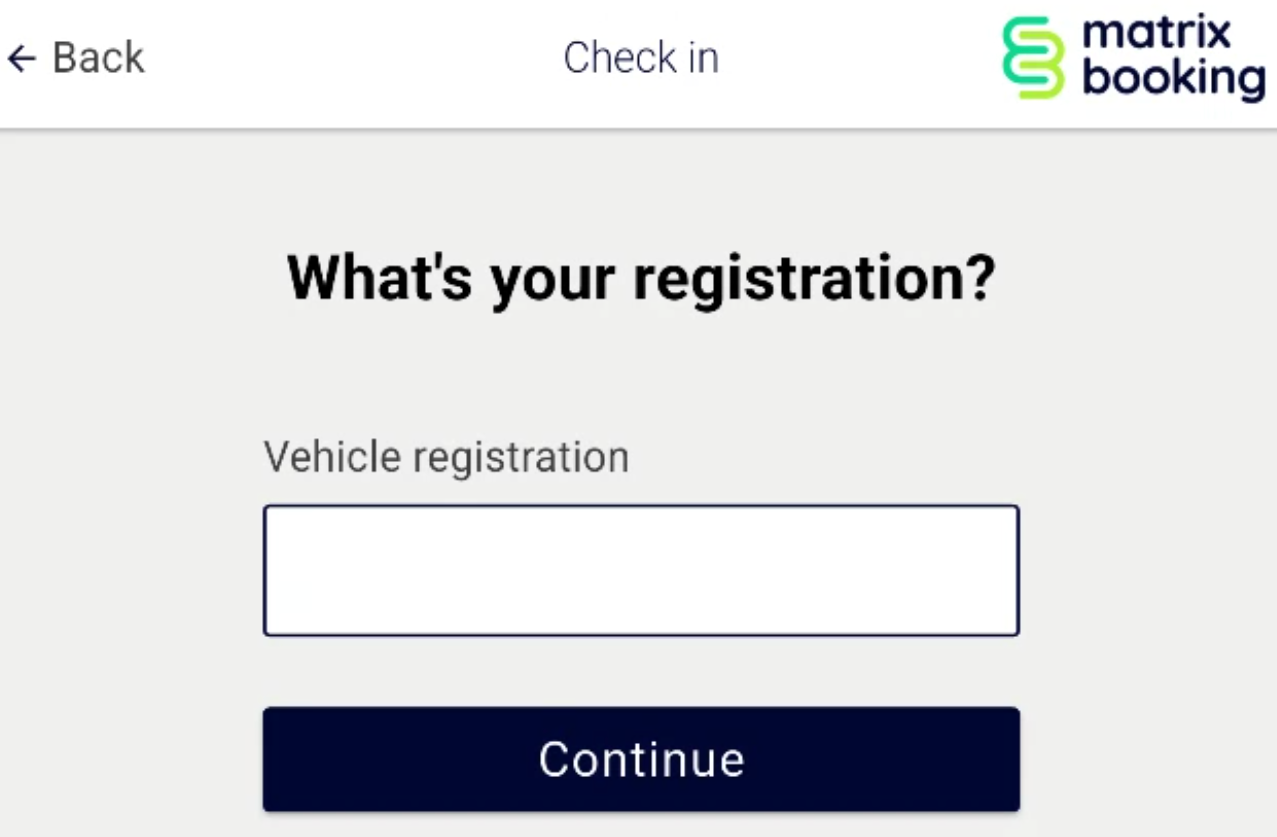The height and width of the screenshot is (837, 1277).
Task: Click inside the Vehicle registration input box
Action: click(x=640, y=569)
